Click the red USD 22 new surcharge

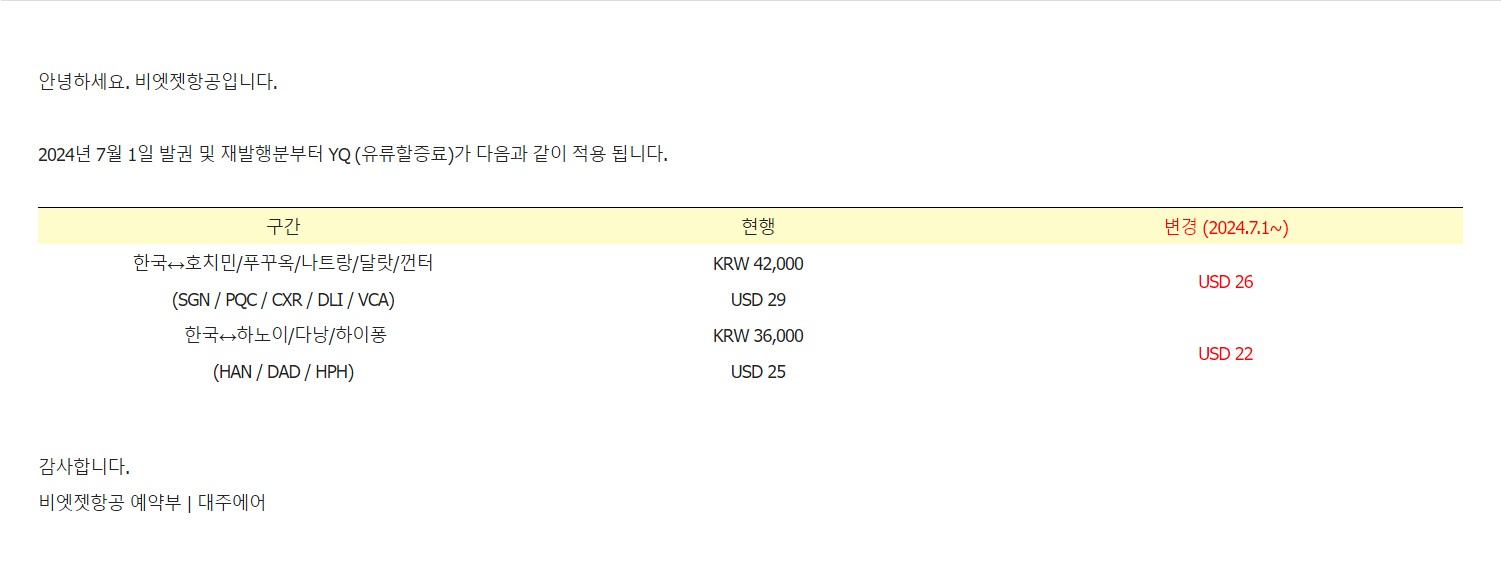click(x=1226, y=354)
